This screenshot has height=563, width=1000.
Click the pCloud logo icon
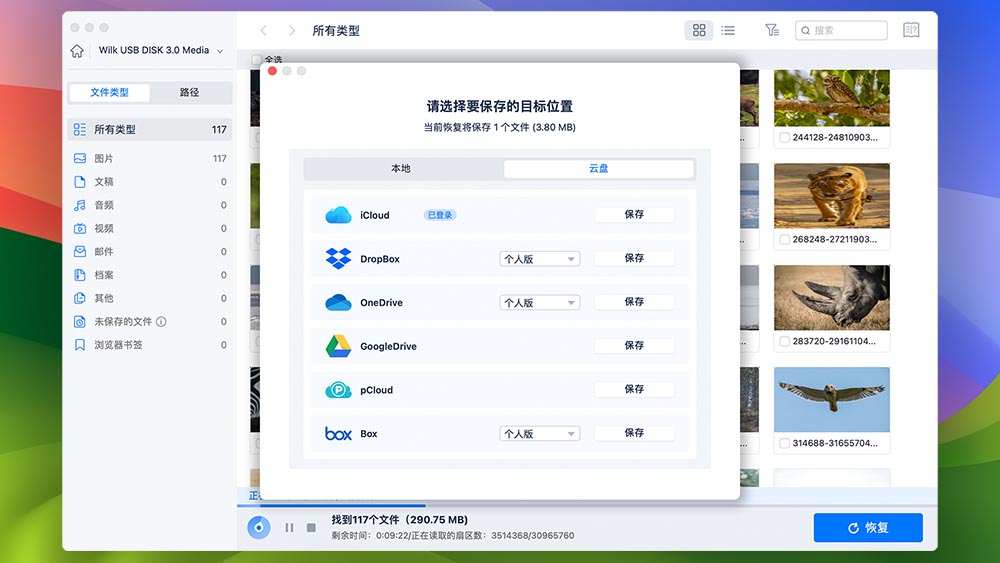click(x=338, y=390)
